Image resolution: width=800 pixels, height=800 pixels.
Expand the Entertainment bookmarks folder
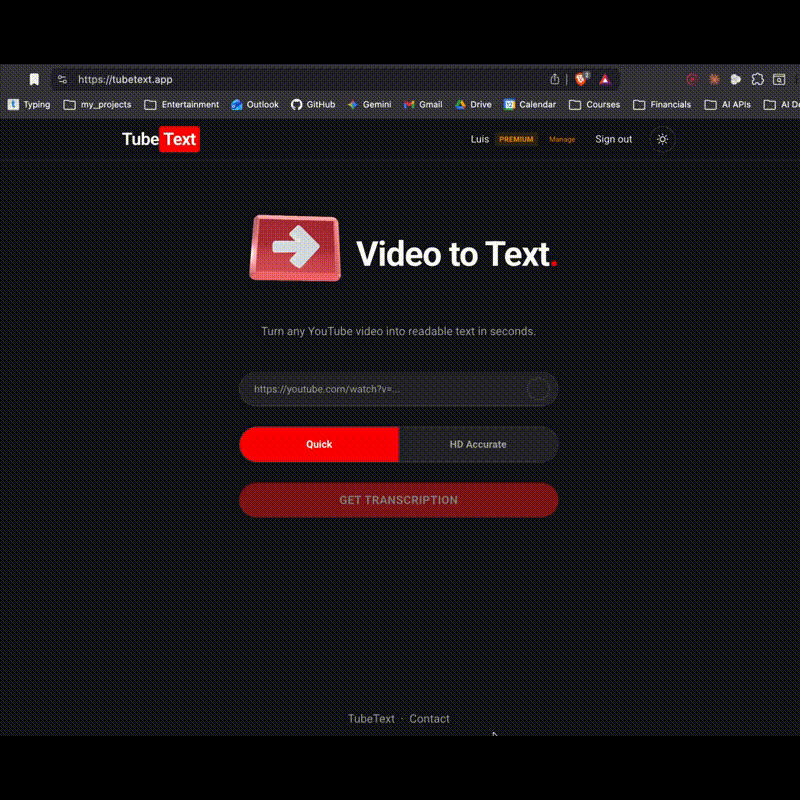click(181, 104)
